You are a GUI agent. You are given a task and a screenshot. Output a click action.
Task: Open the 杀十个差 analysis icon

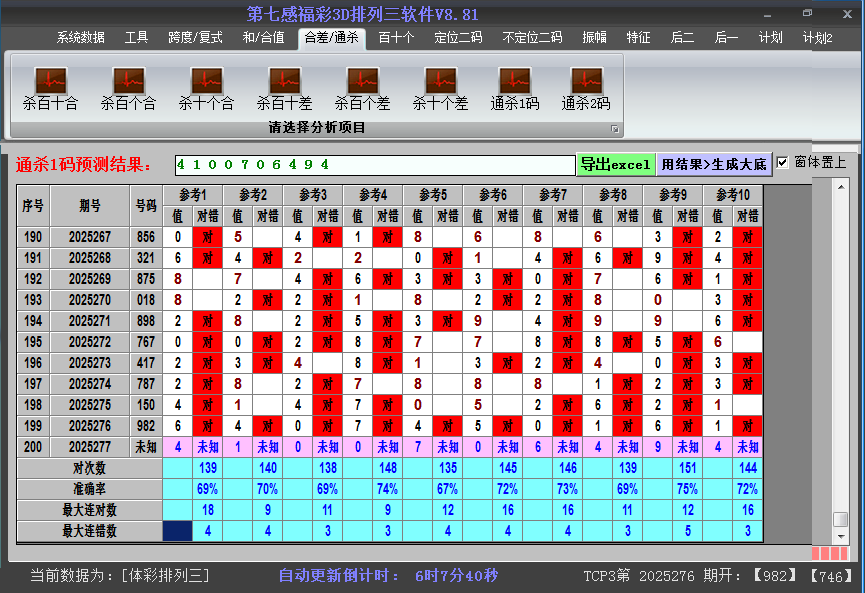click(x=440, y=79)
